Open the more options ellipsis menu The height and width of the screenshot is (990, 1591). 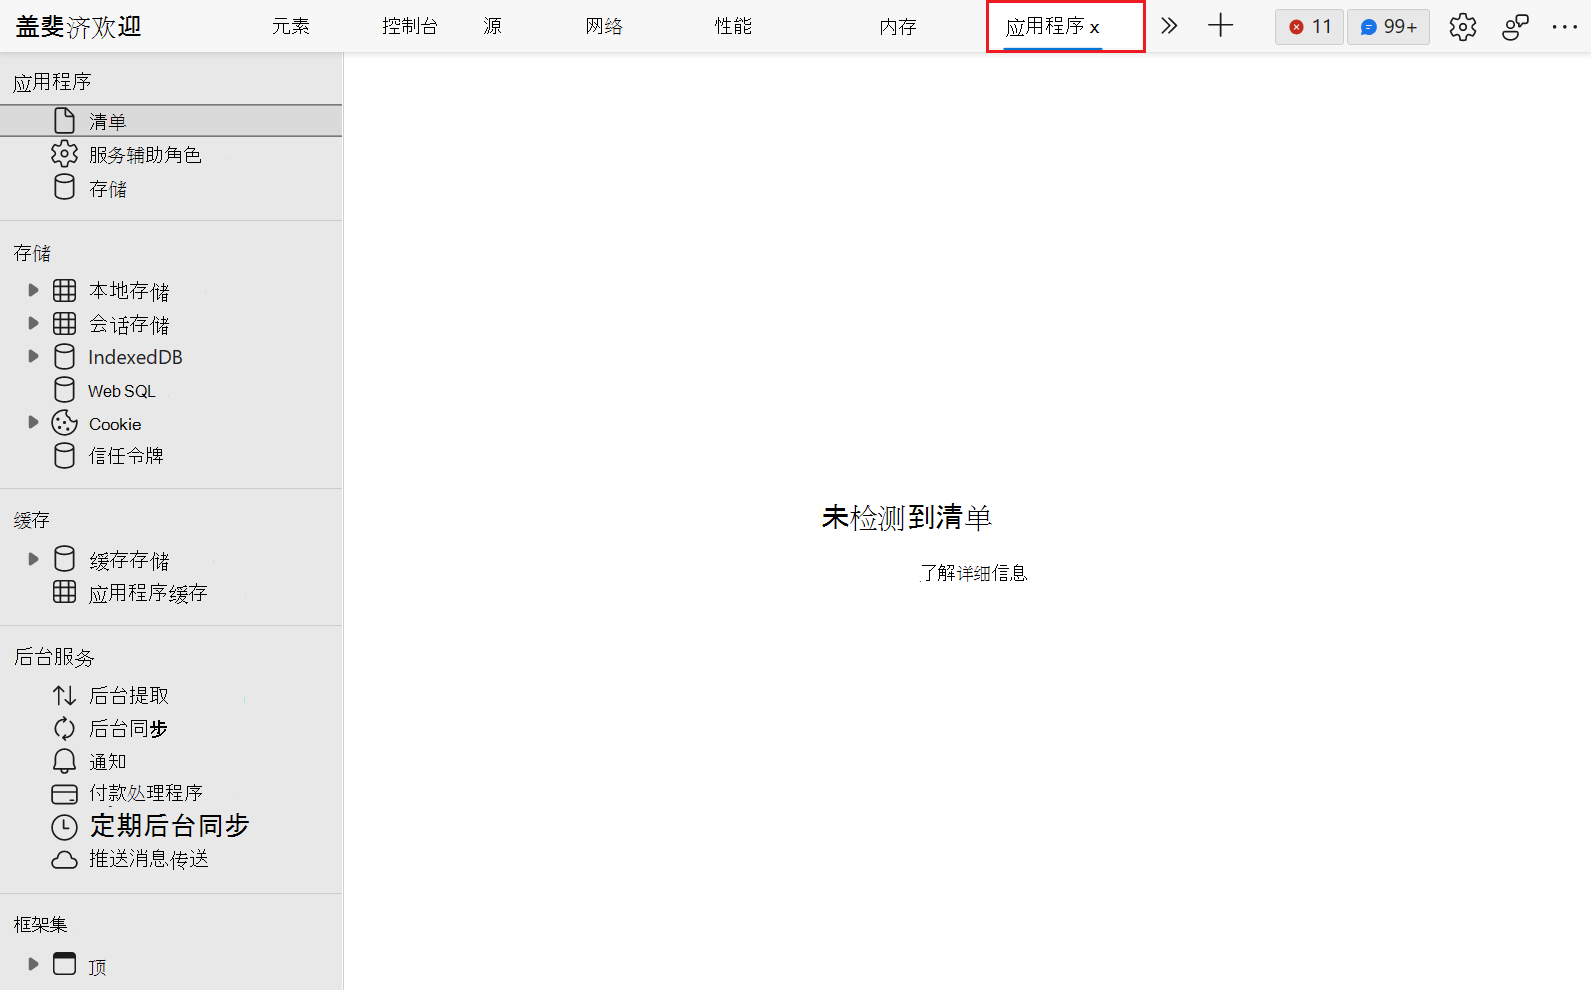pyautogui.click(x=1565, y=27)
